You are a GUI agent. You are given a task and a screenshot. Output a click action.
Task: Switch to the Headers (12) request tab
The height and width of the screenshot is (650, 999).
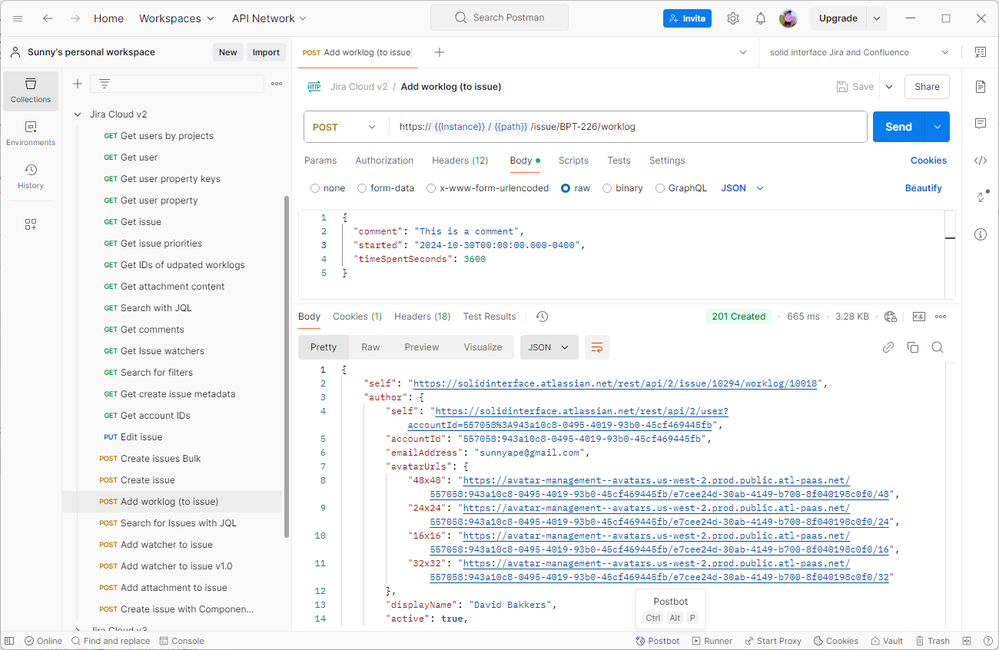[x=459, y=160]
